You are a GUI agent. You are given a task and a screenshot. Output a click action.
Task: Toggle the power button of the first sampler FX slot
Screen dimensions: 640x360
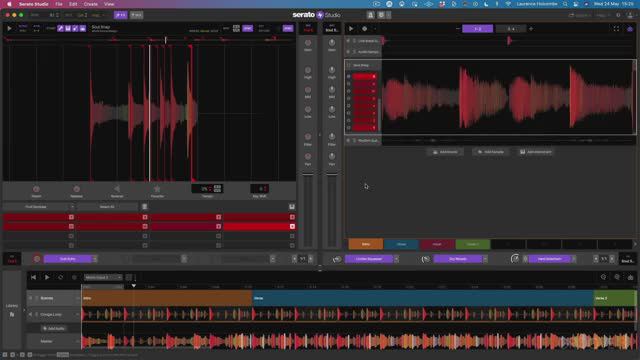pyautogui.click(x=37, y=259)
